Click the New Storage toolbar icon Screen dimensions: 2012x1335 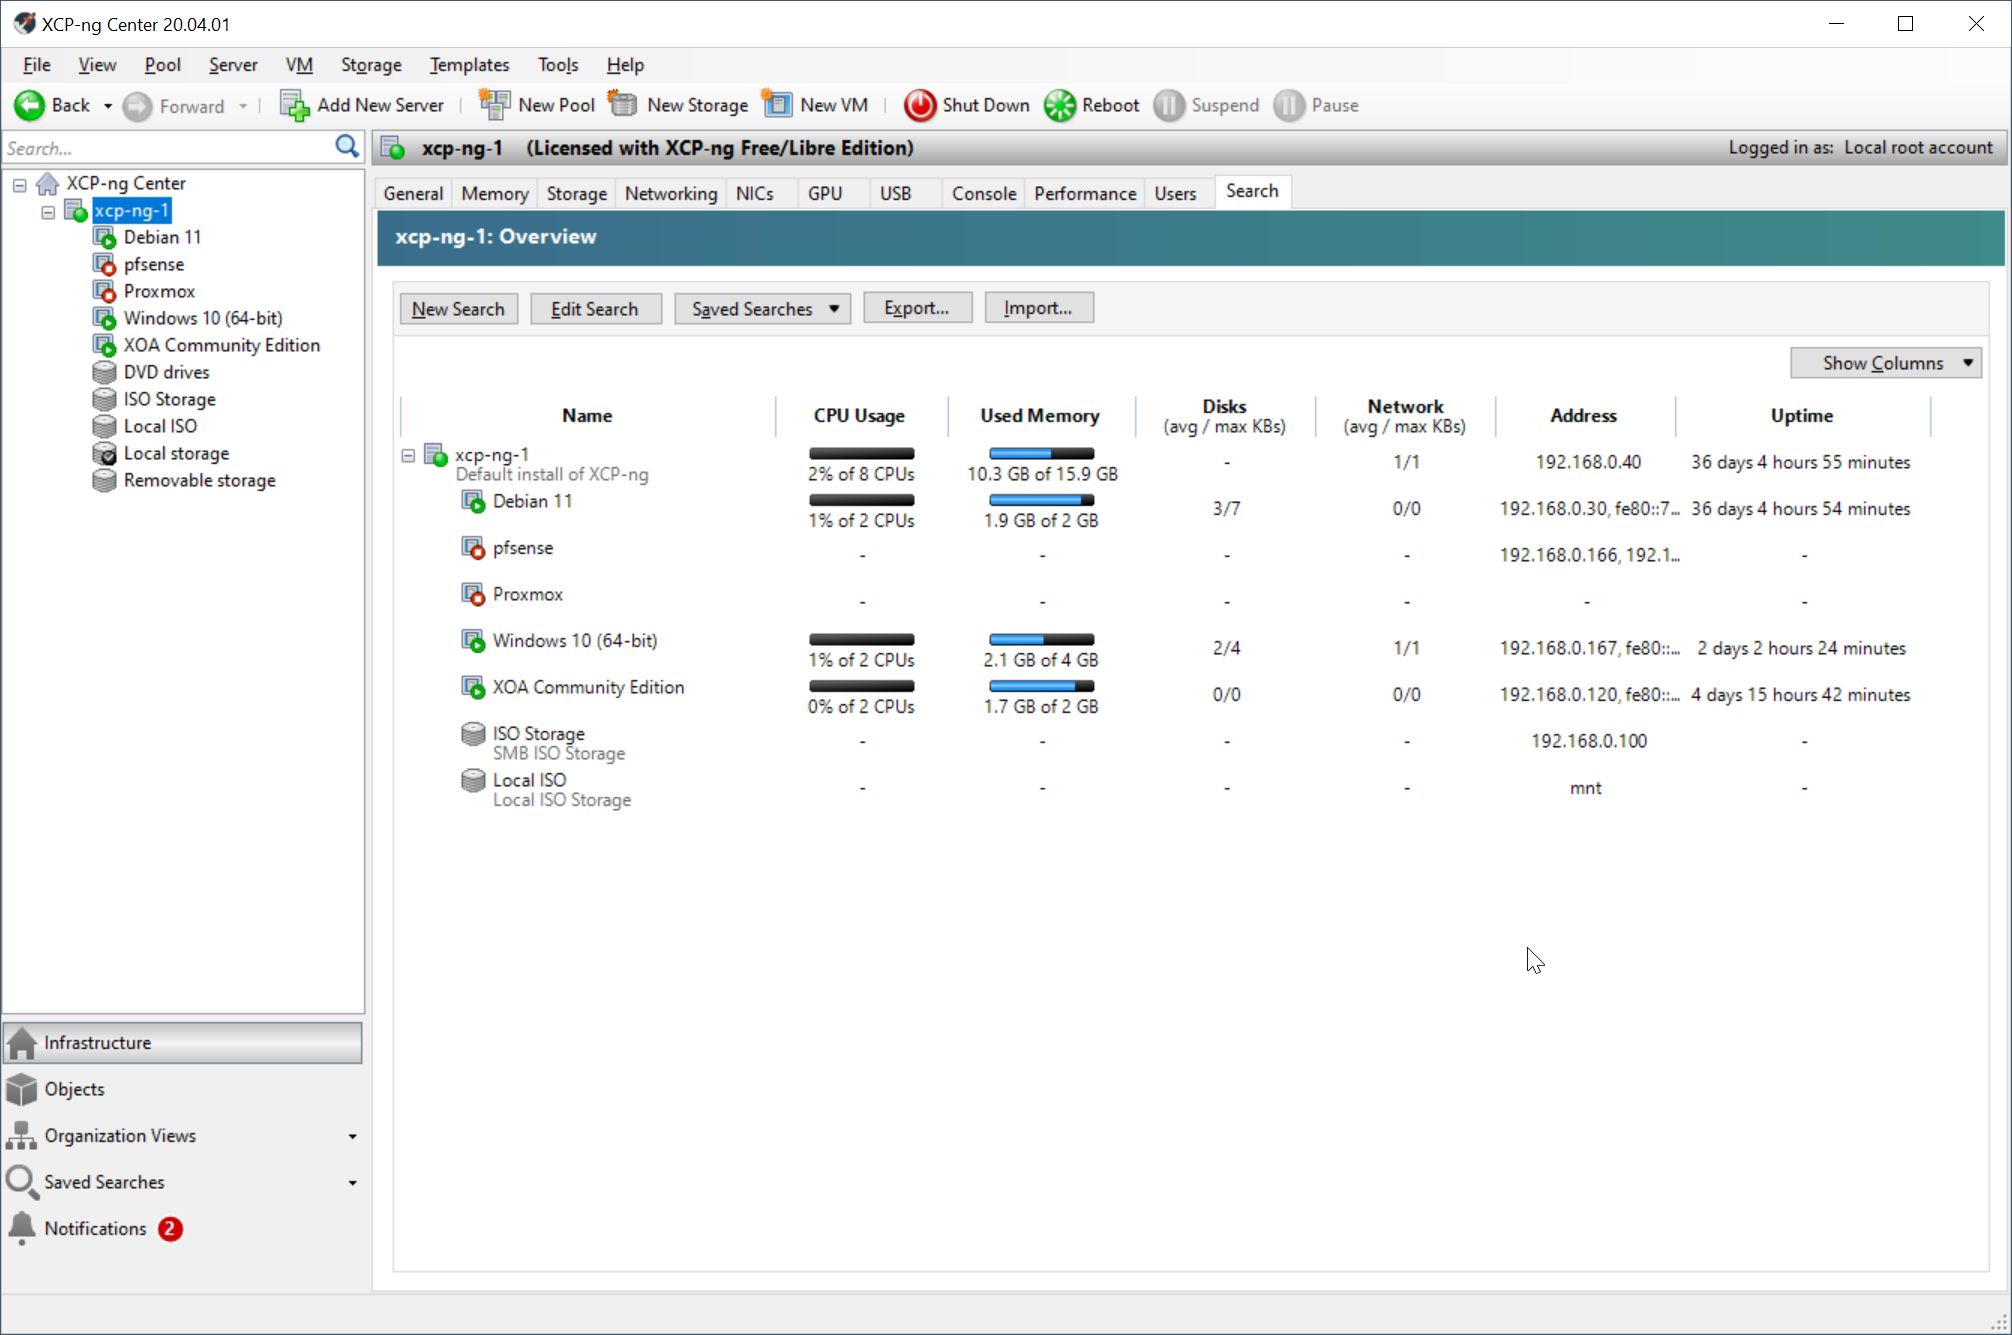pyautogui.click(x=624, y=105)
